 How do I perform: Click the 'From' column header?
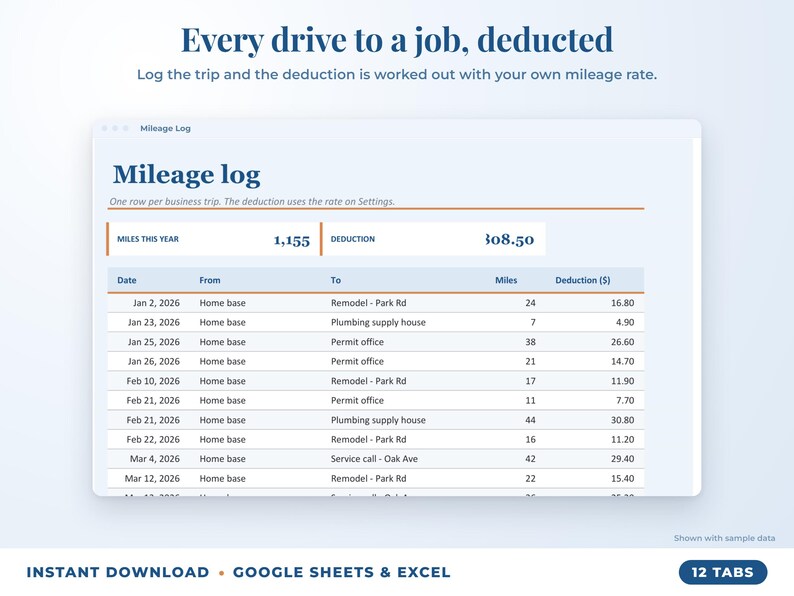click(x=210, y=280)
